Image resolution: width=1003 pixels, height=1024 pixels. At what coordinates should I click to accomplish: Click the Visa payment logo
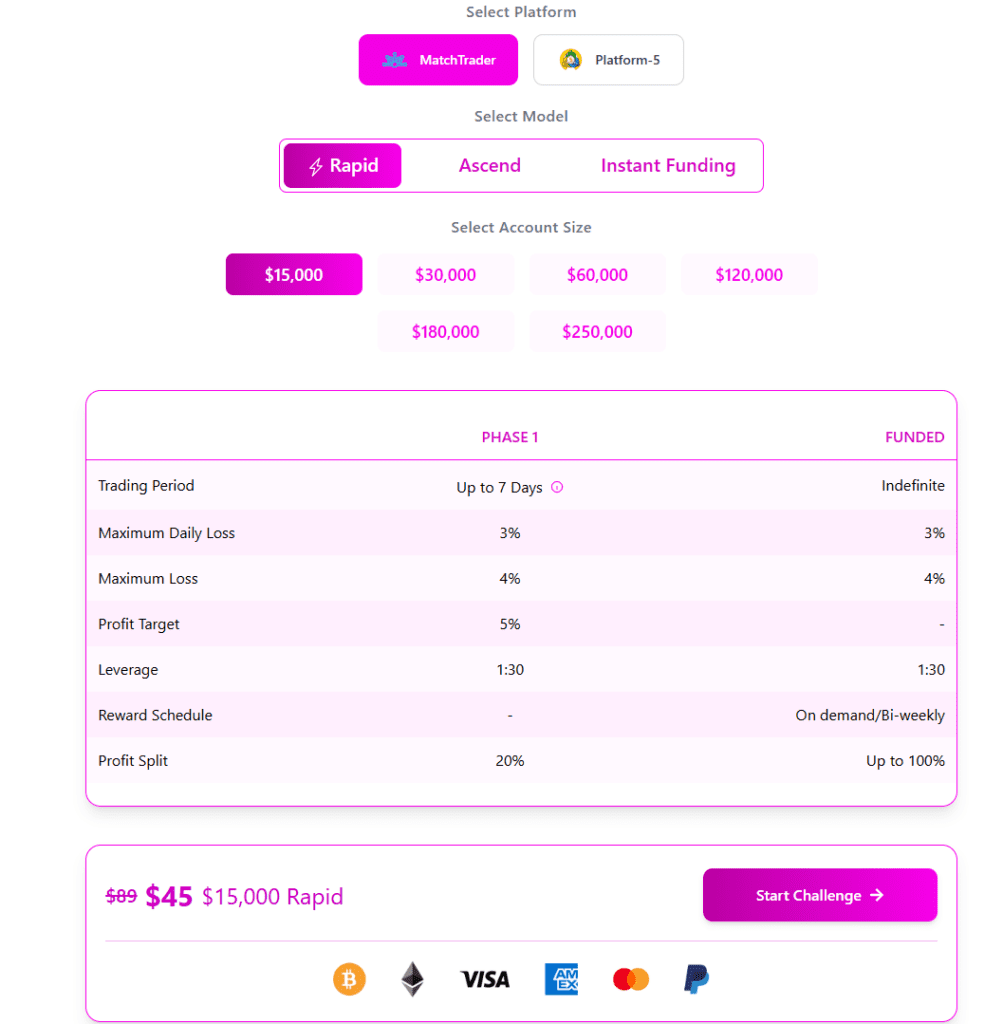[485, 979]
